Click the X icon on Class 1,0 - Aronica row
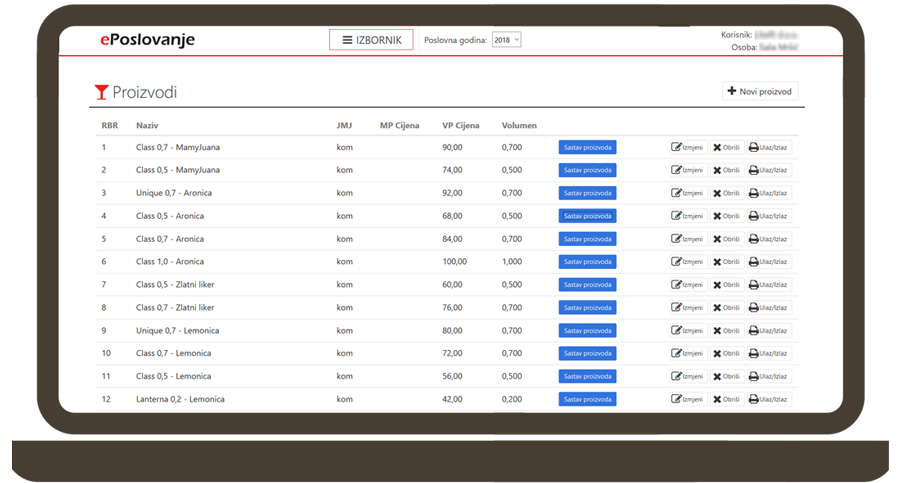900x483 pixels. point(717,262)
